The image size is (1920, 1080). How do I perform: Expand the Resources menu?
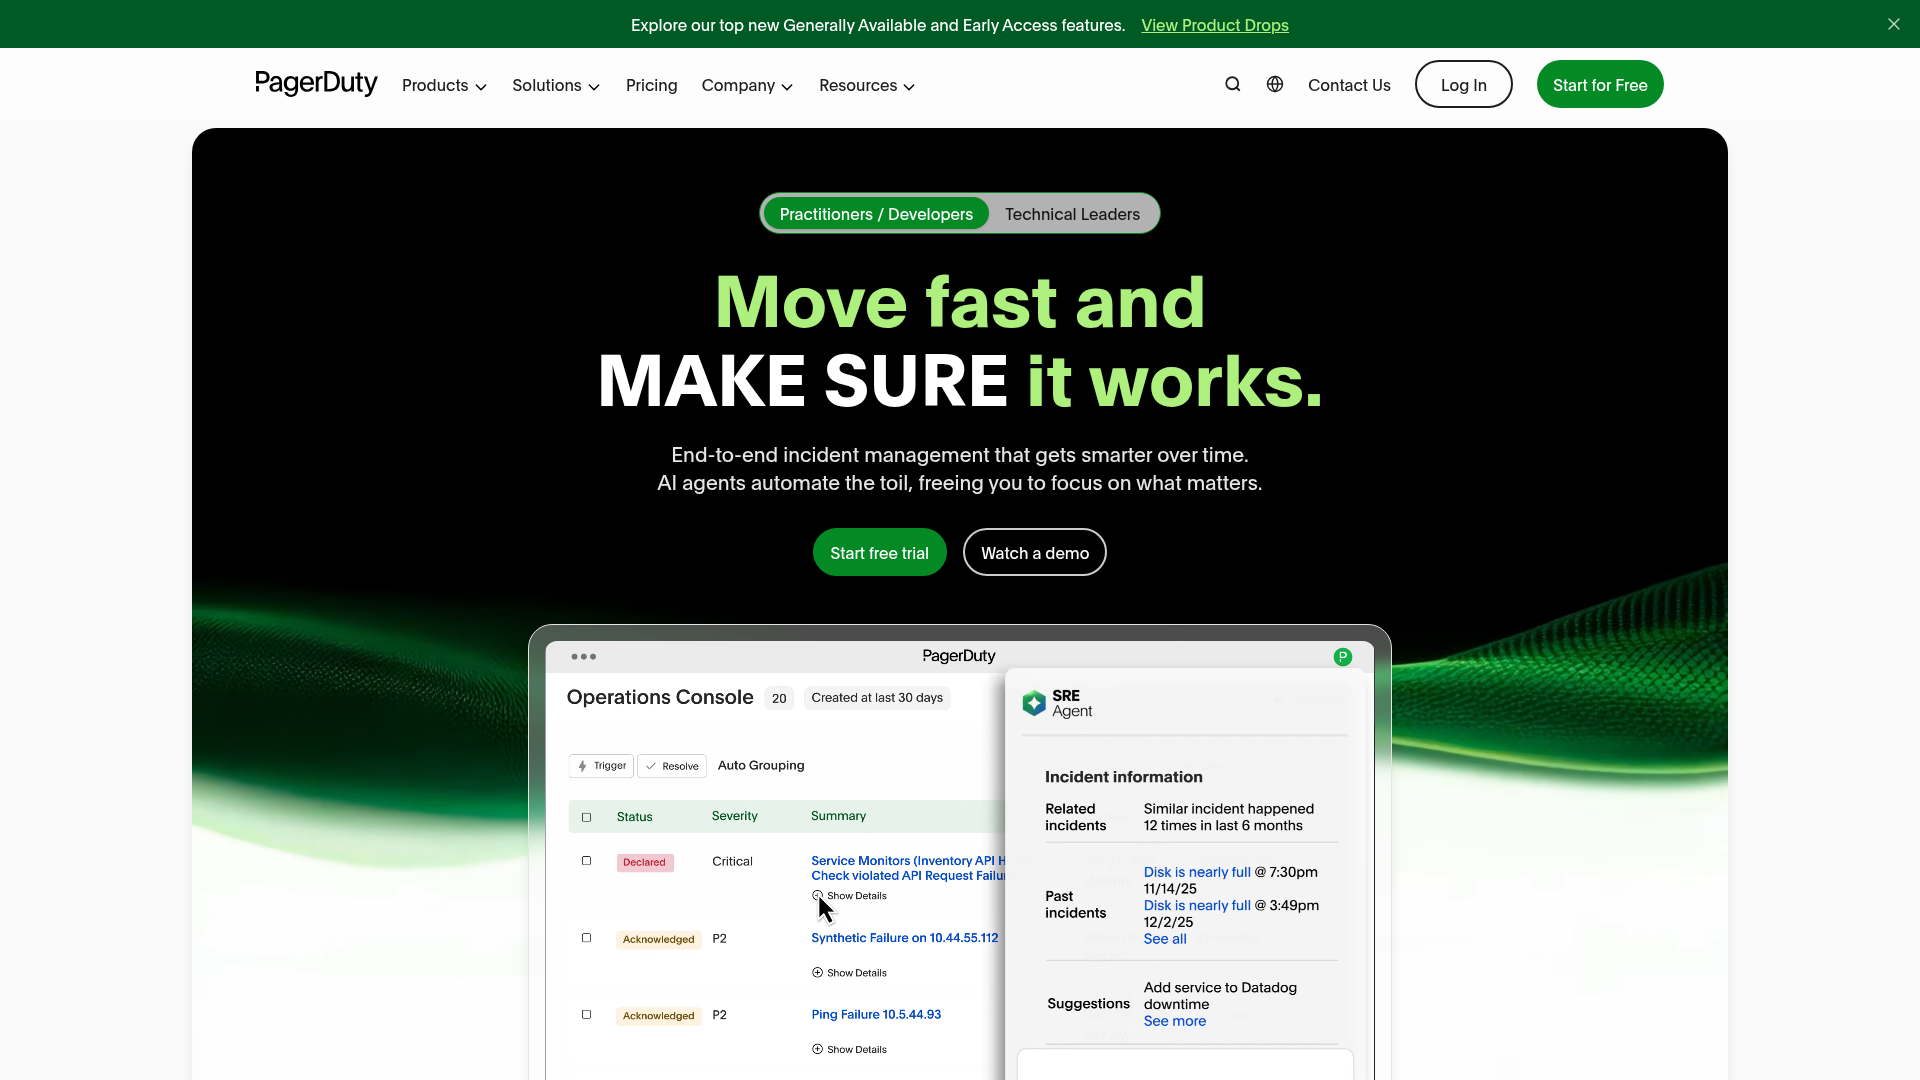pyautogui.click(x=867, y=85)
